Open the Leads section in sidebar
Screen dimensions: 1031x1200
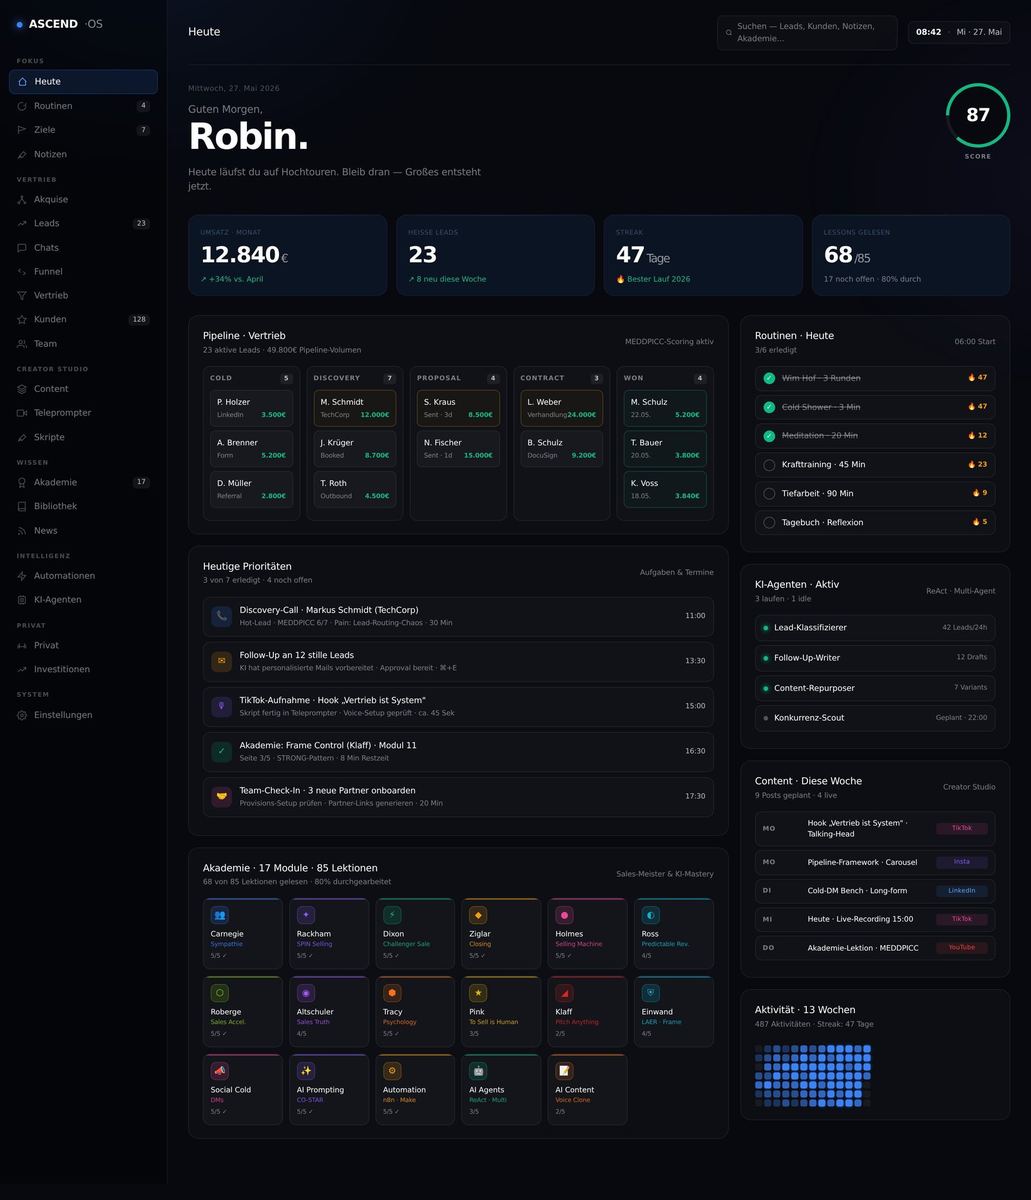click(83, 223)
